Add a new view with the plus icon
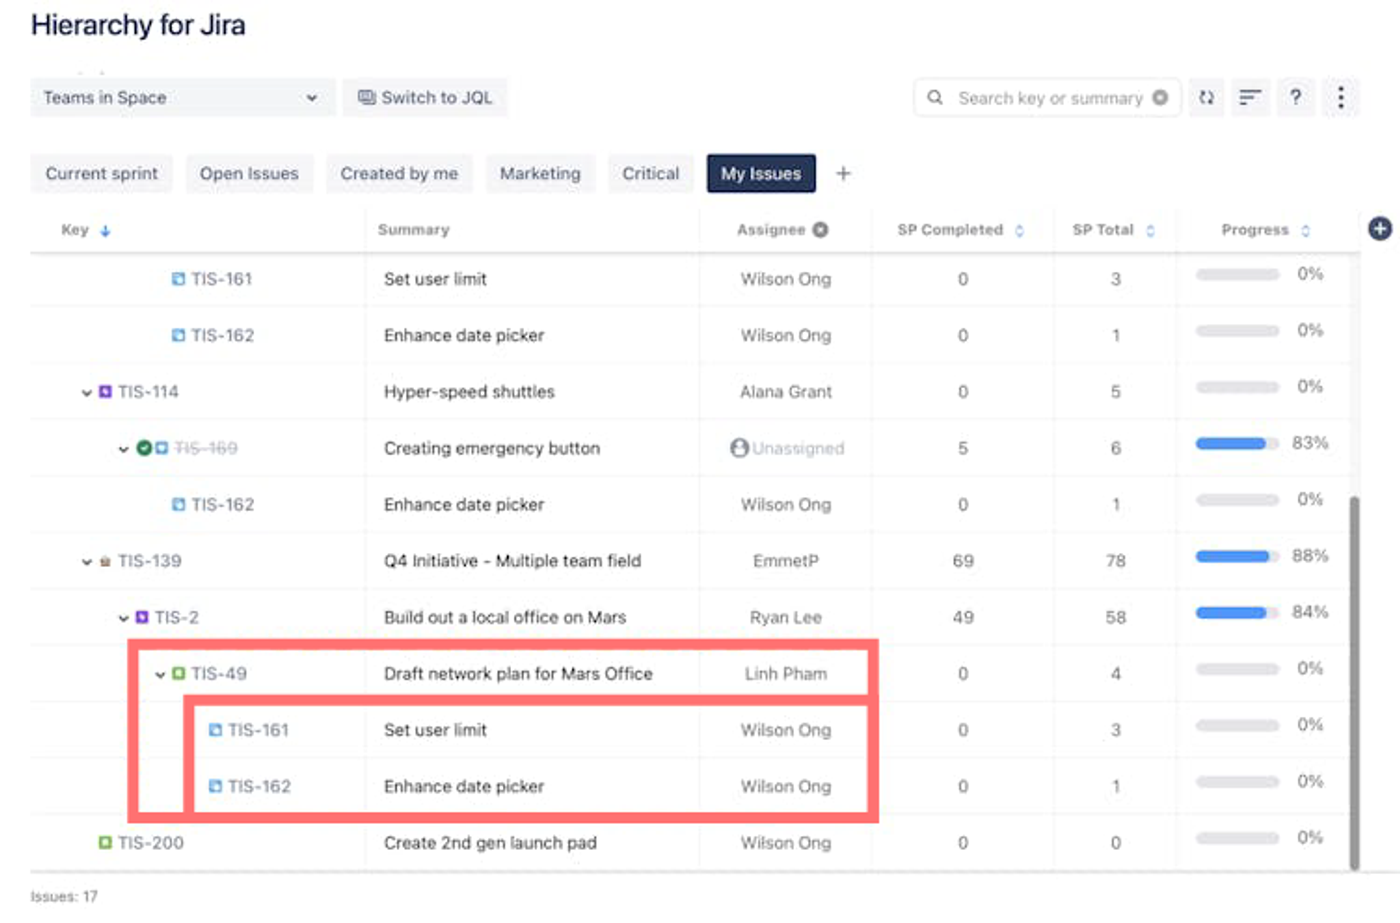This screenshot has width=1400, height=923. coord(843,173)
